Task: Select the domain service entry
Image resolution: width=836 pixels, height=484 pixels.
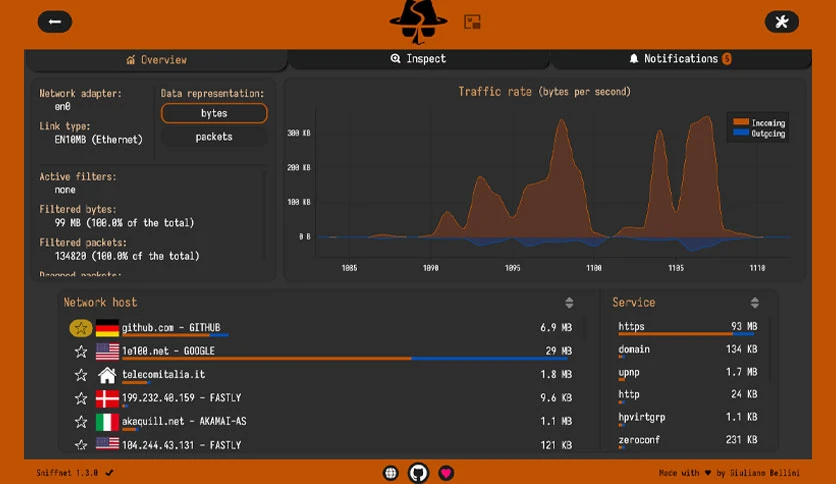Action: tap(688, 350)
